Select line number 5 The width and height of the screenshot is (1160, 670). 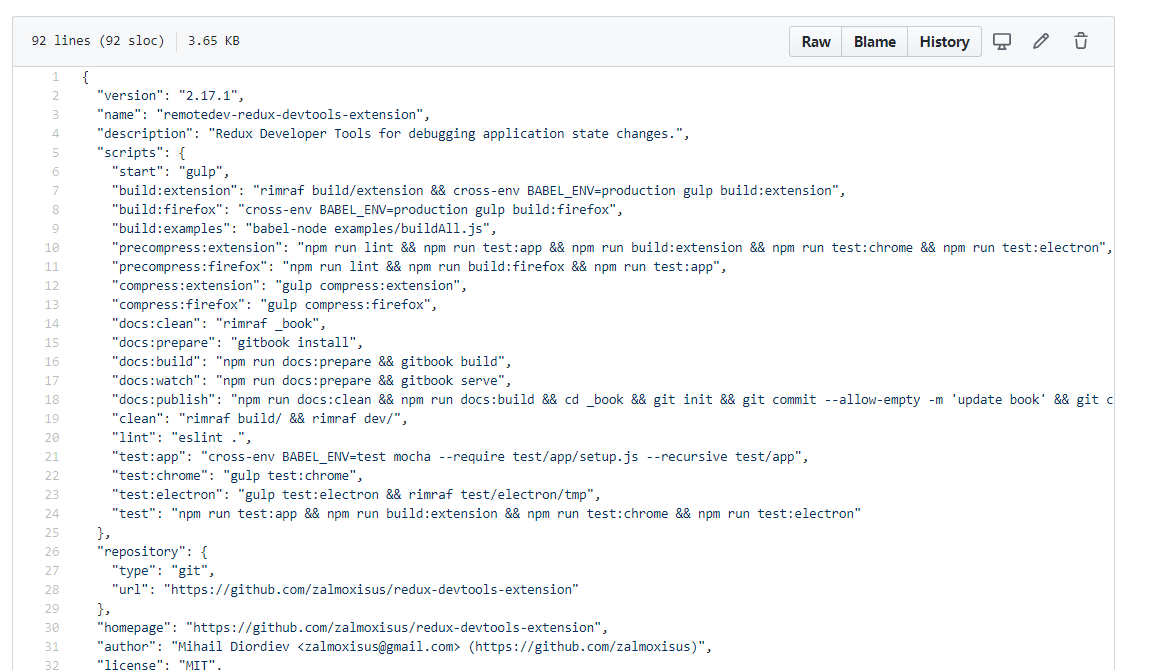click(55, 153)
